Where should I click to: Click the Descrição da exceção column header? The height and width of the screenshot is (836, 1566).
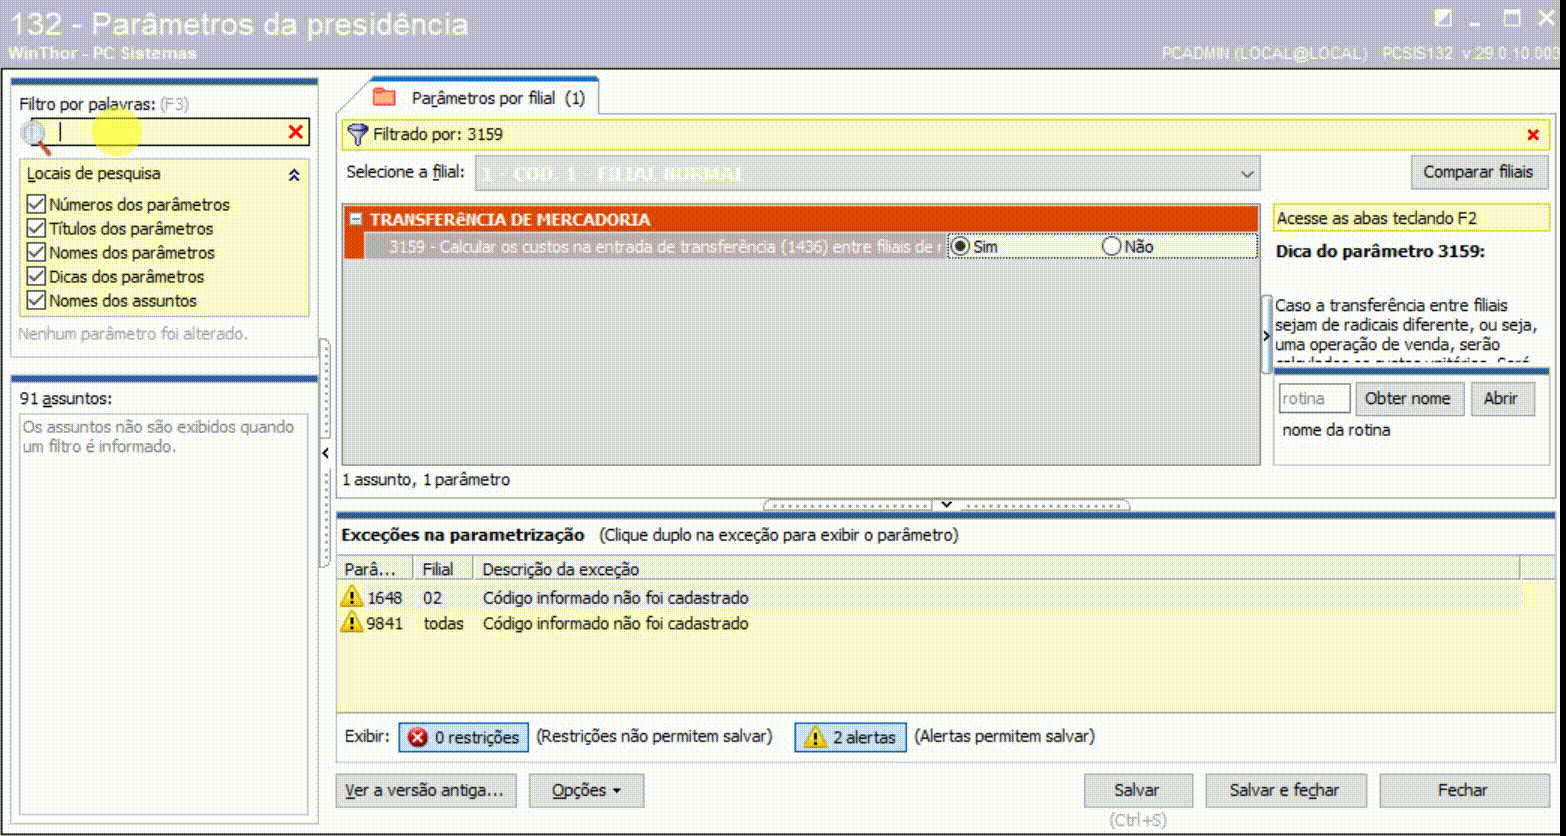point(996,569)
